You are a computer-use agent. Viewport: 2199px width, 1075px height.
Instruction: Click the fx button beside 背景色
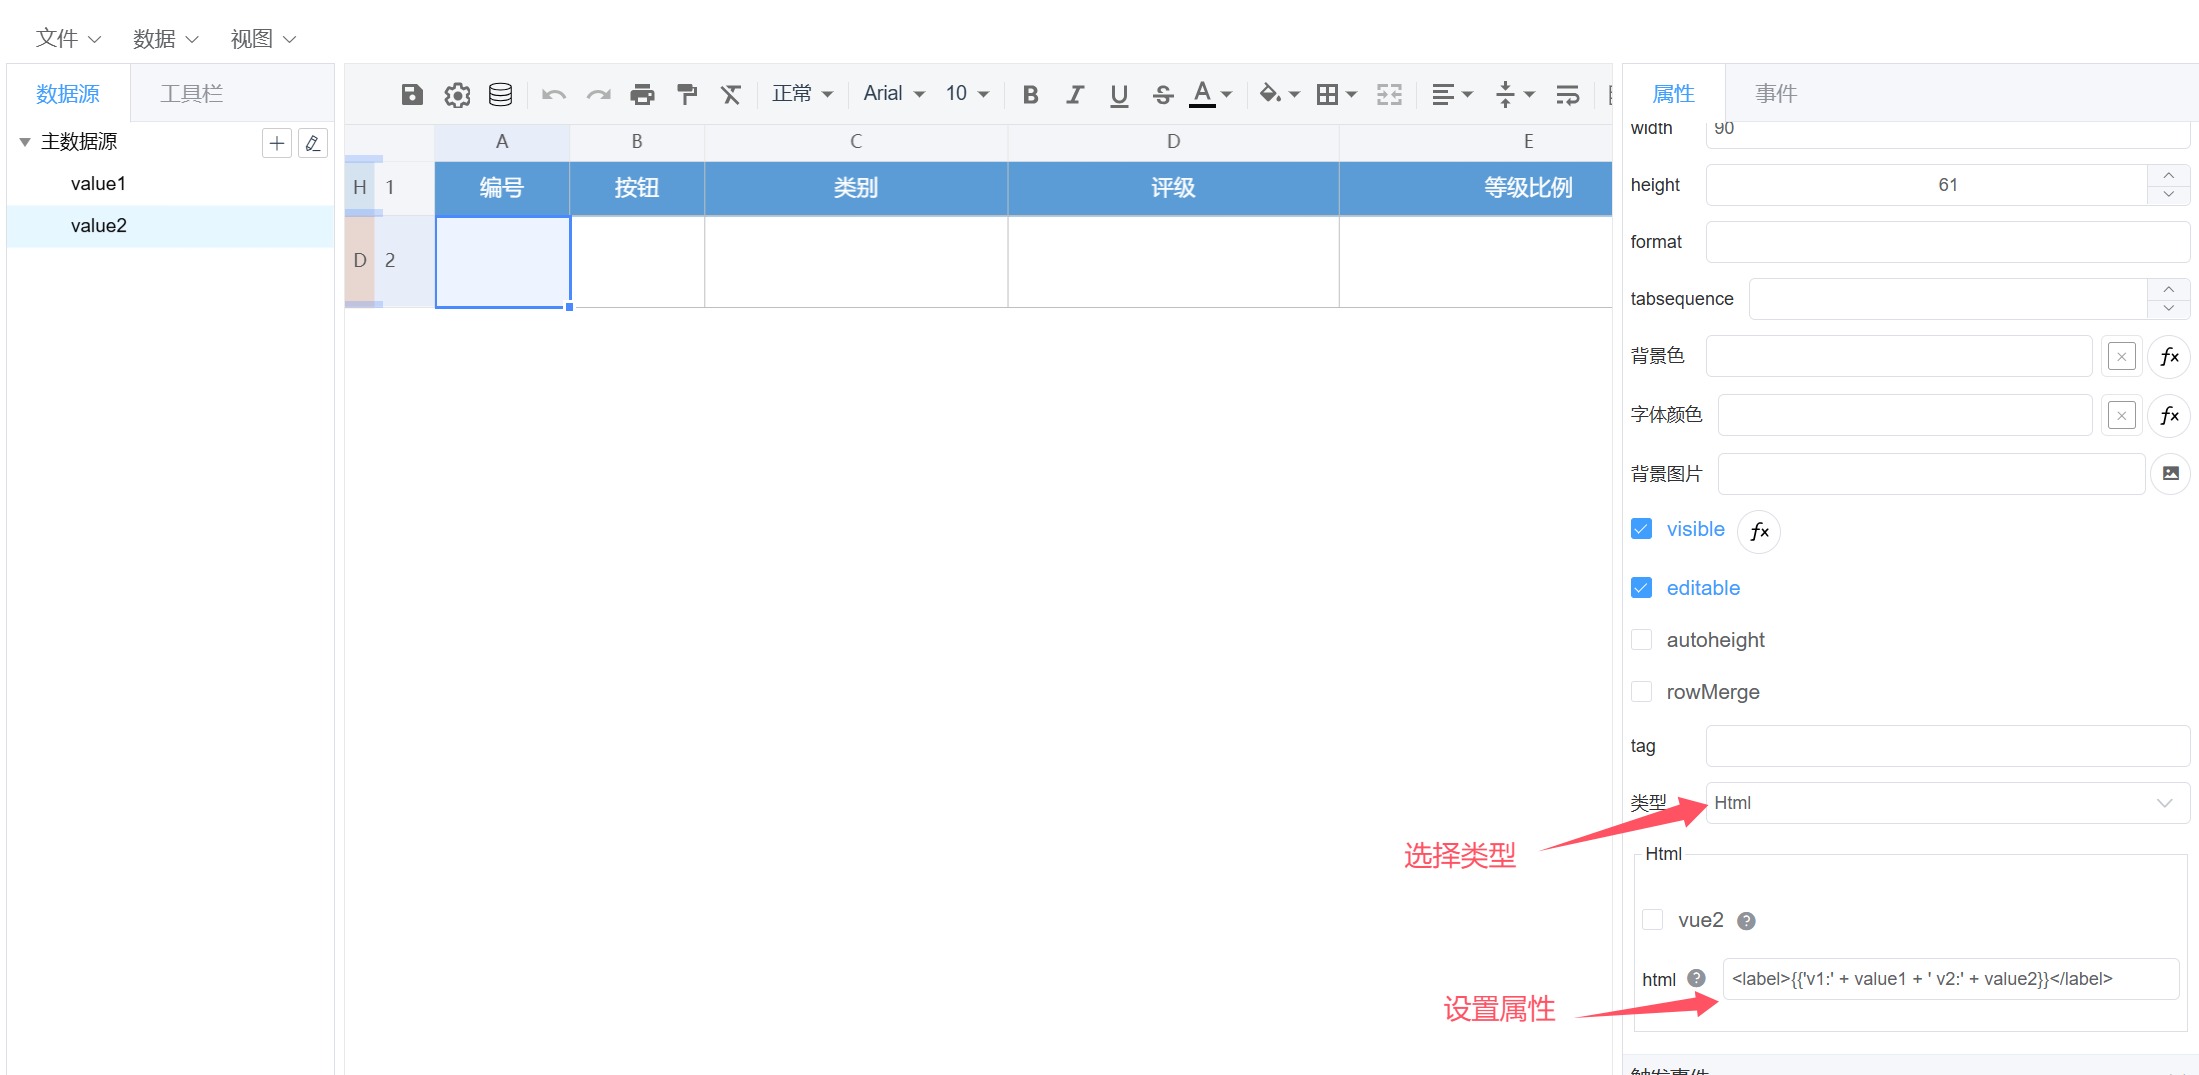[2169, 357]
